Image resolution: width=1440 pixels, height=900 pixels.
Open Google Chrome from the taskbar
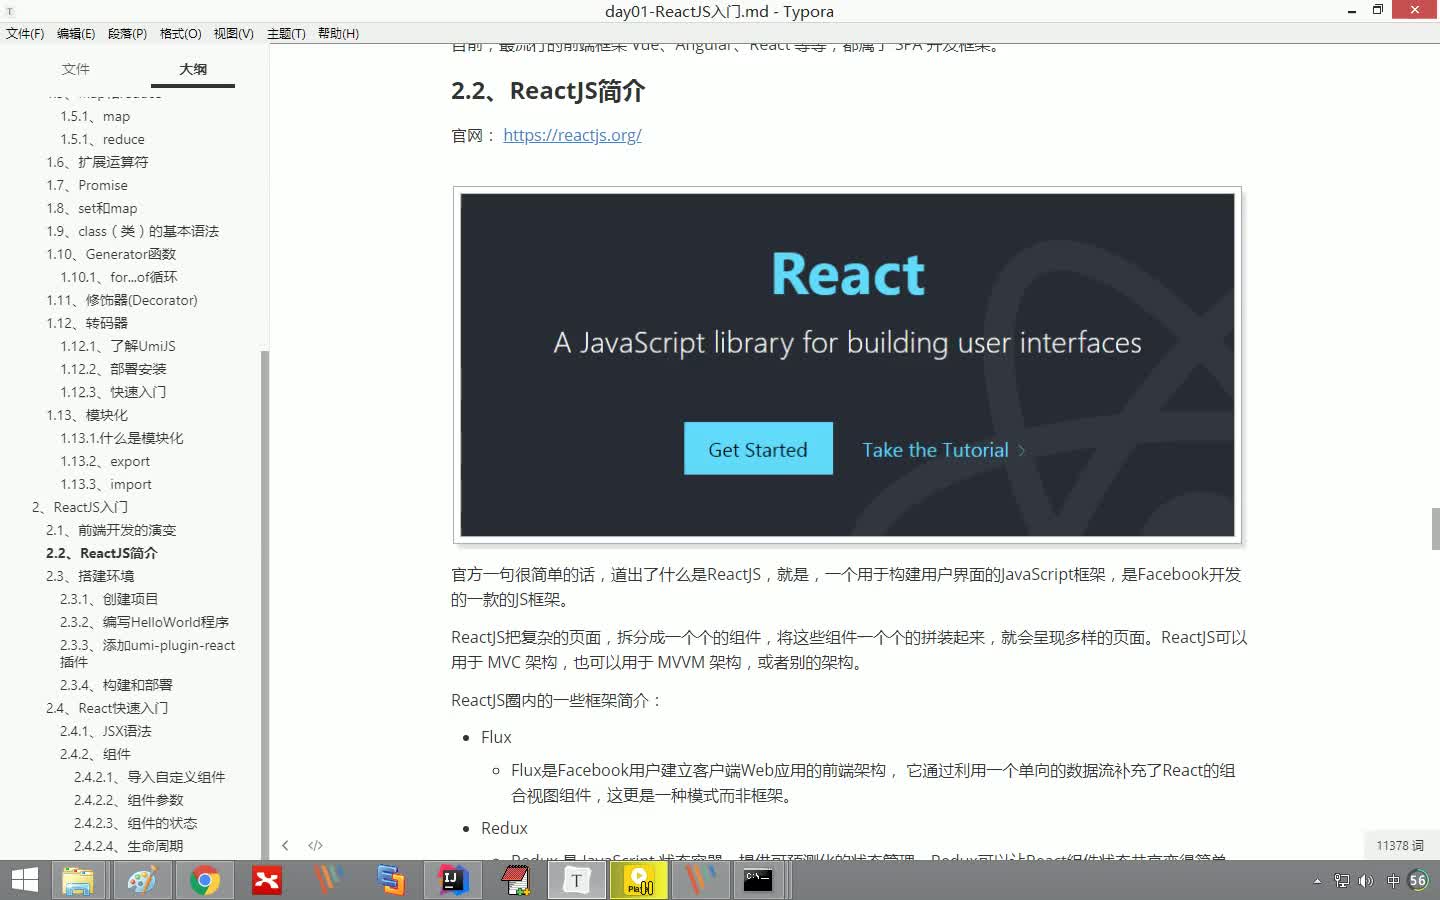[205, 880]
